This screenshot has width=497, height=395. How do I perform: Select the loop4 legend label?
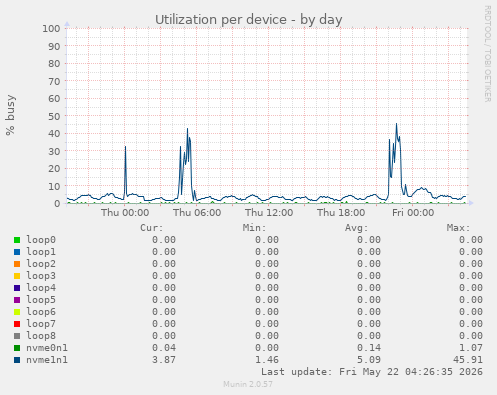[x=41, y=288]
